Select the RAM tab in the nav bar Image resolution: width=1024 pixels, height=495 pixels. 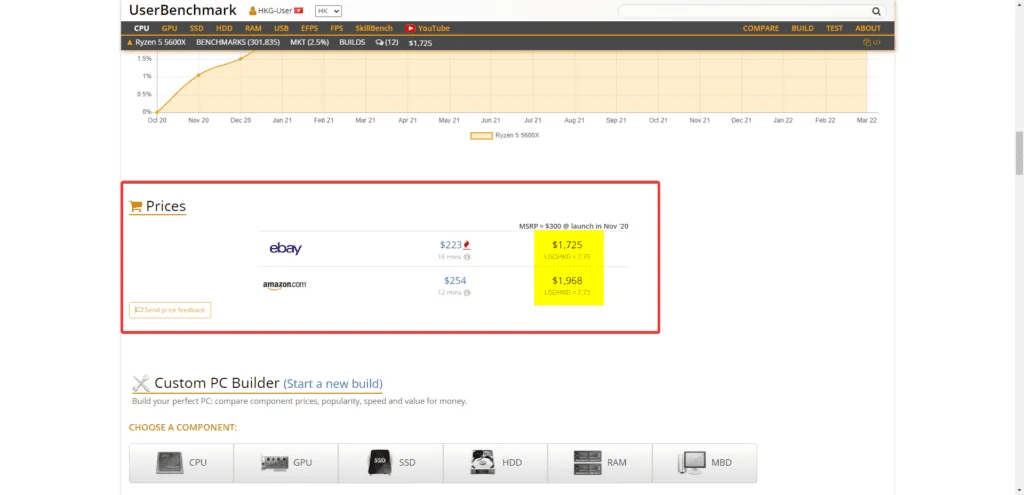click(x=253, y=28)
